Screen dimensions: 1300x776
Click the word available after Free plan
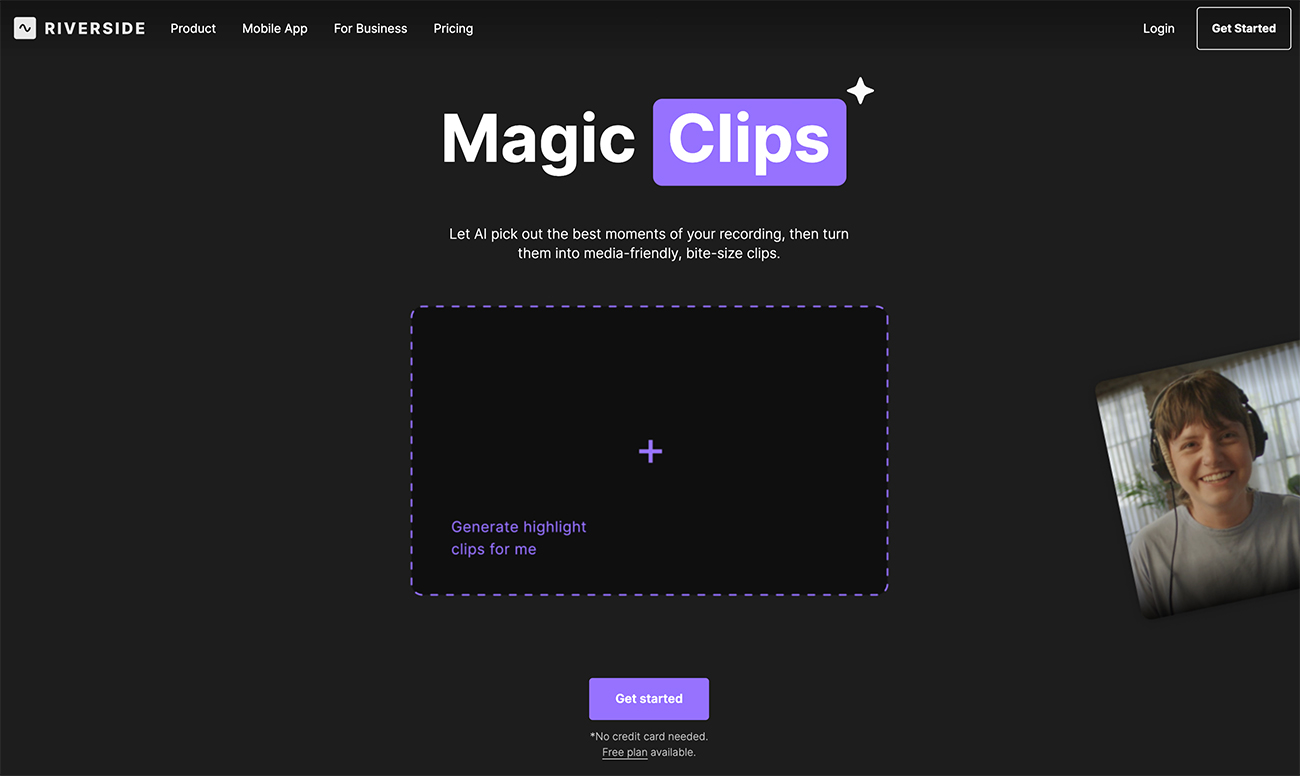[x=673, y=752]
